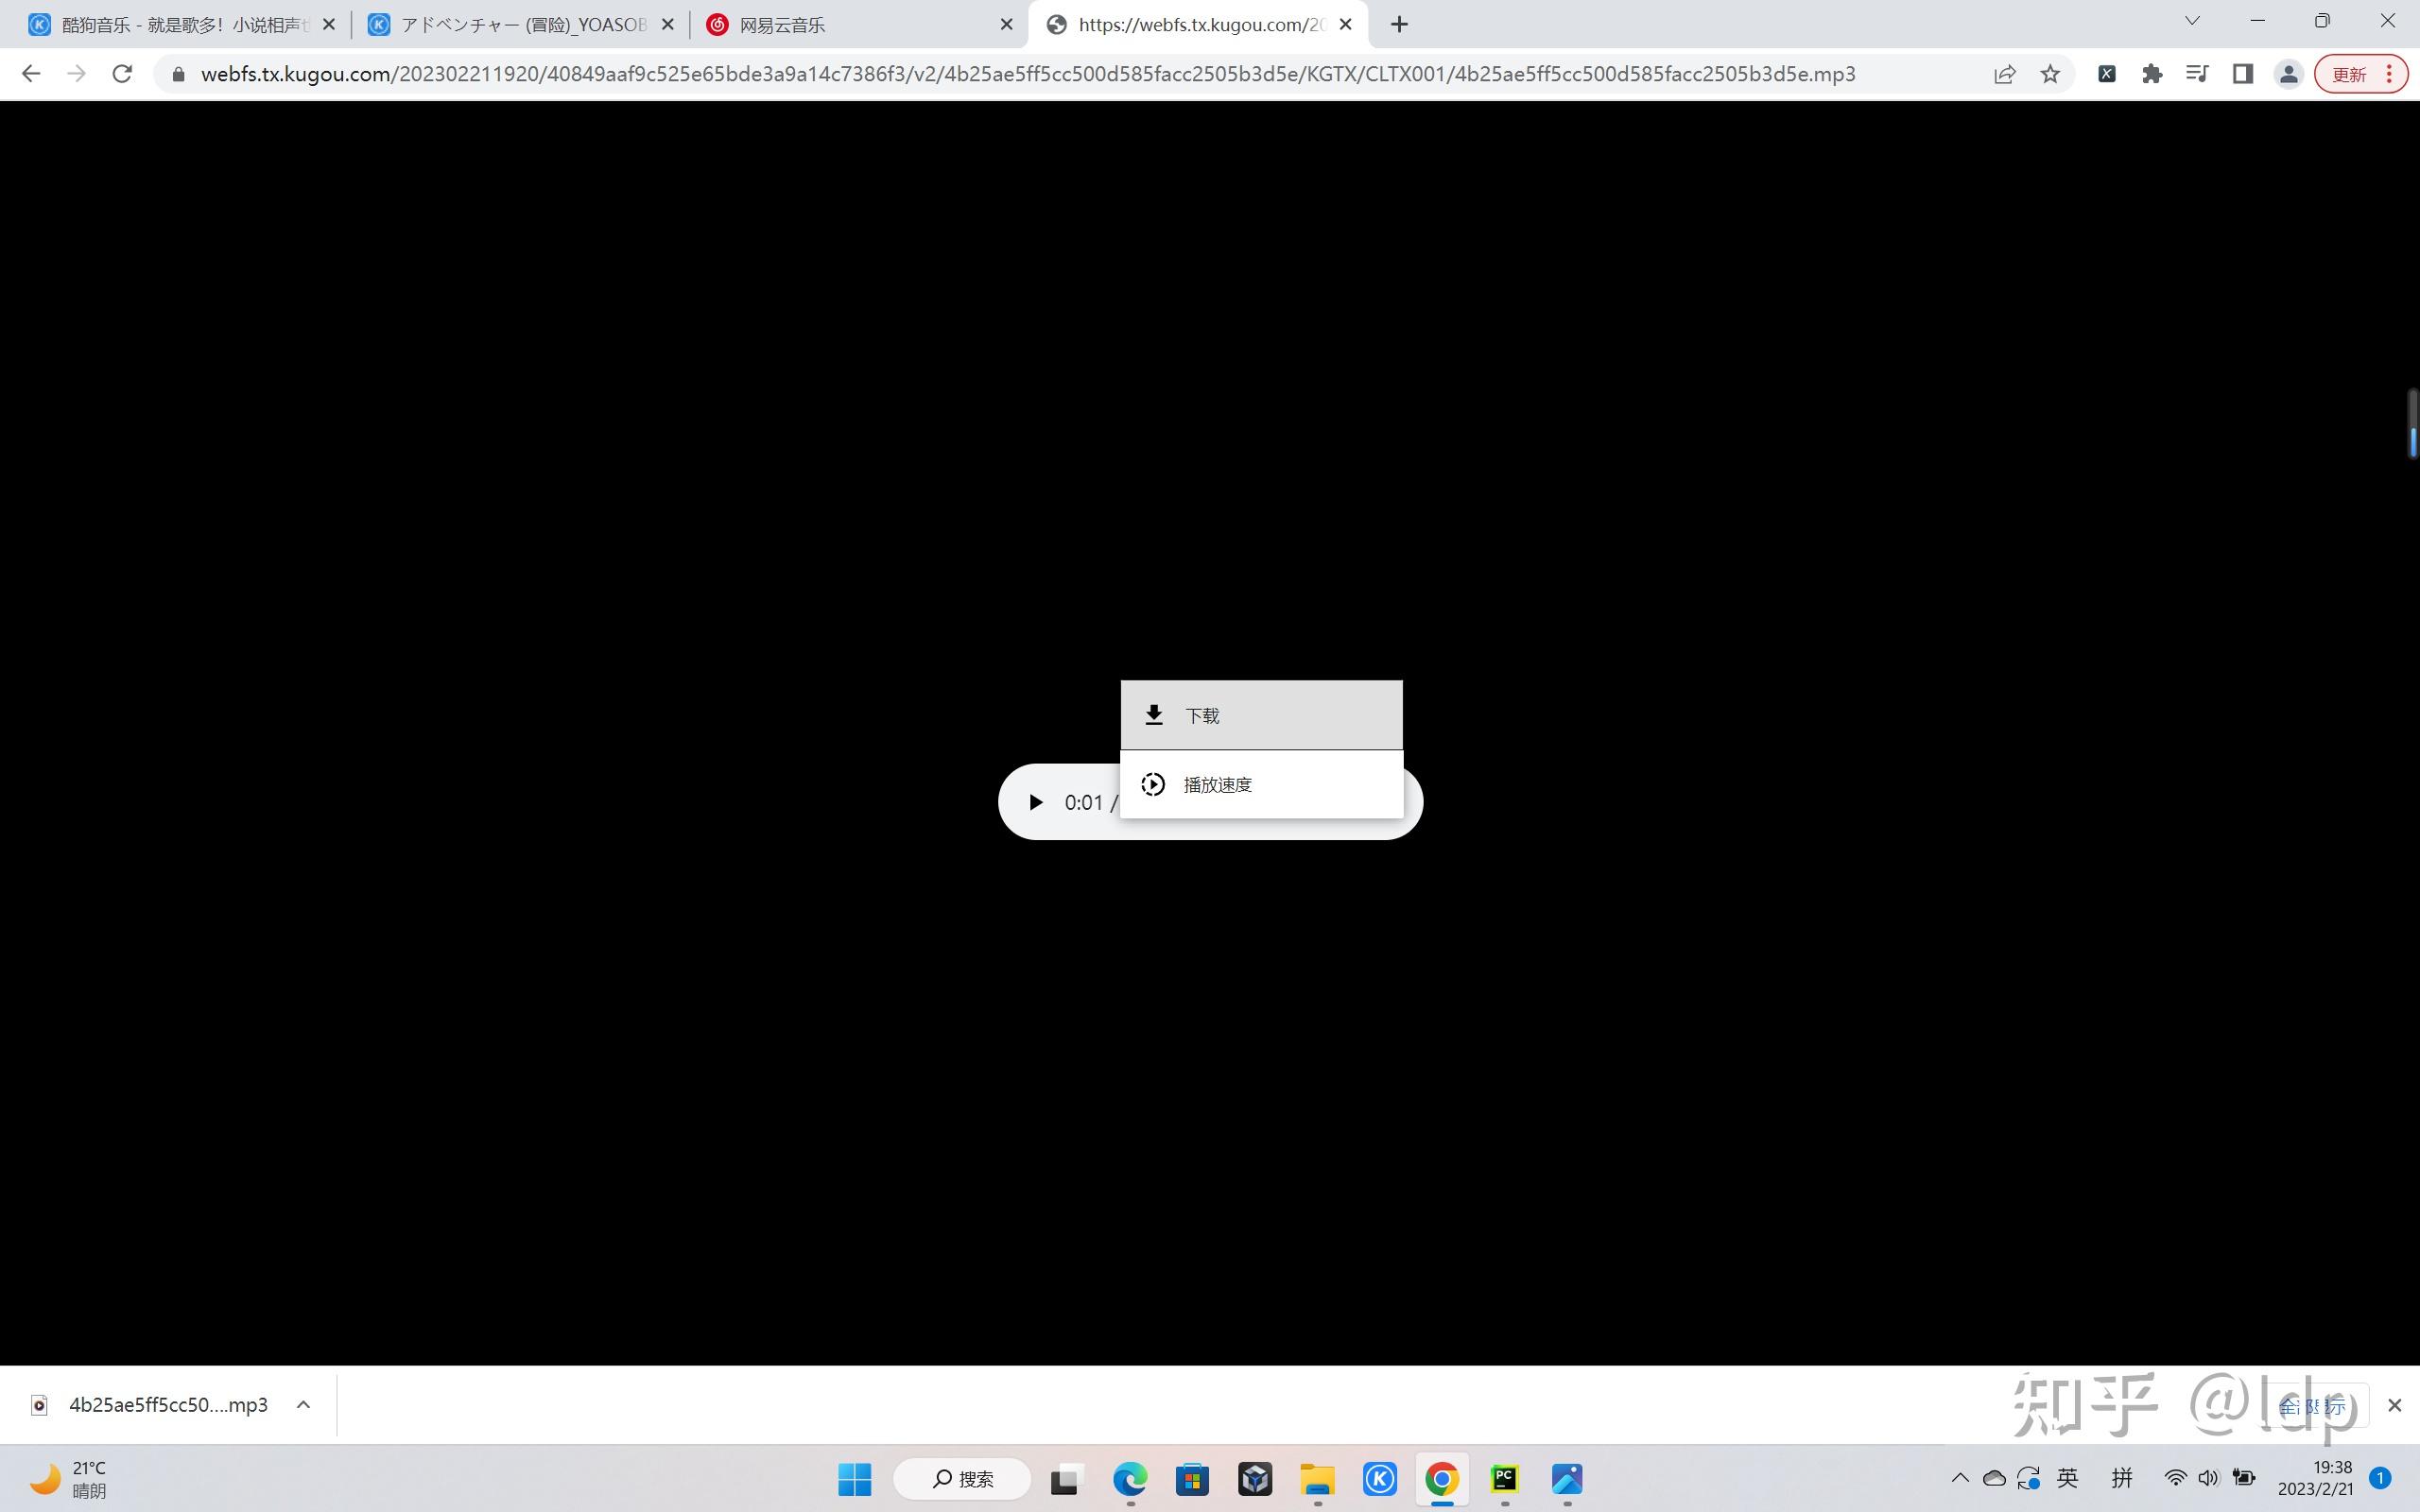Open the Chrome profile avatar
The image size is (2420, 1512).
coord(2288,74)
